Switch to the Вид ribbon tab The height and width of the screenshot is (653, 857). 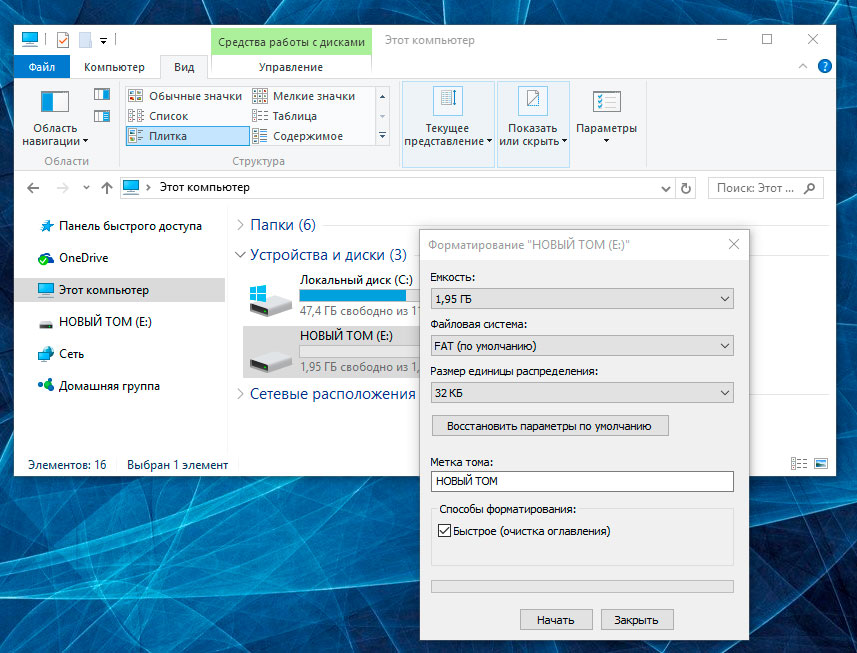[184, 67]
